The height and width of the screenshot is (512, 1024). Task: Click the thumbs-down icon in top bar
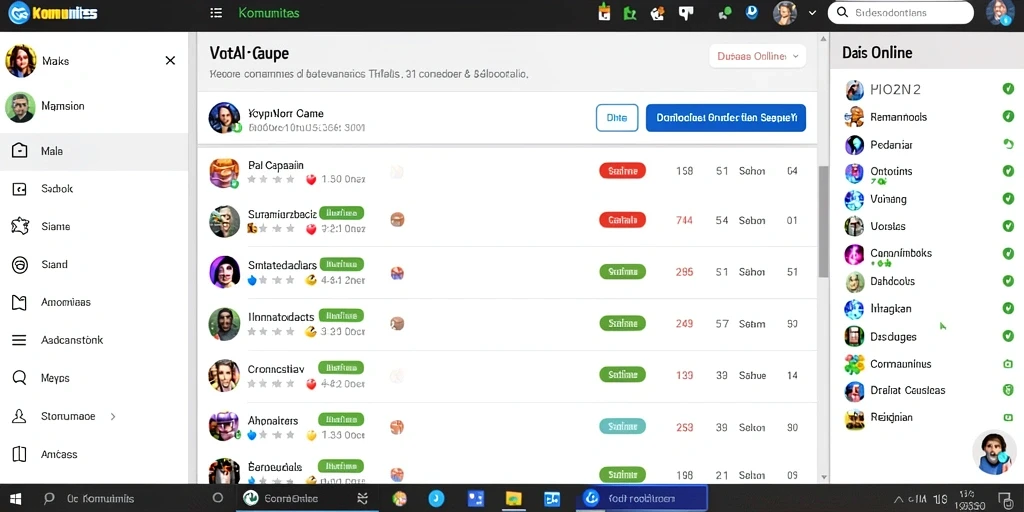tap(686, 12)
